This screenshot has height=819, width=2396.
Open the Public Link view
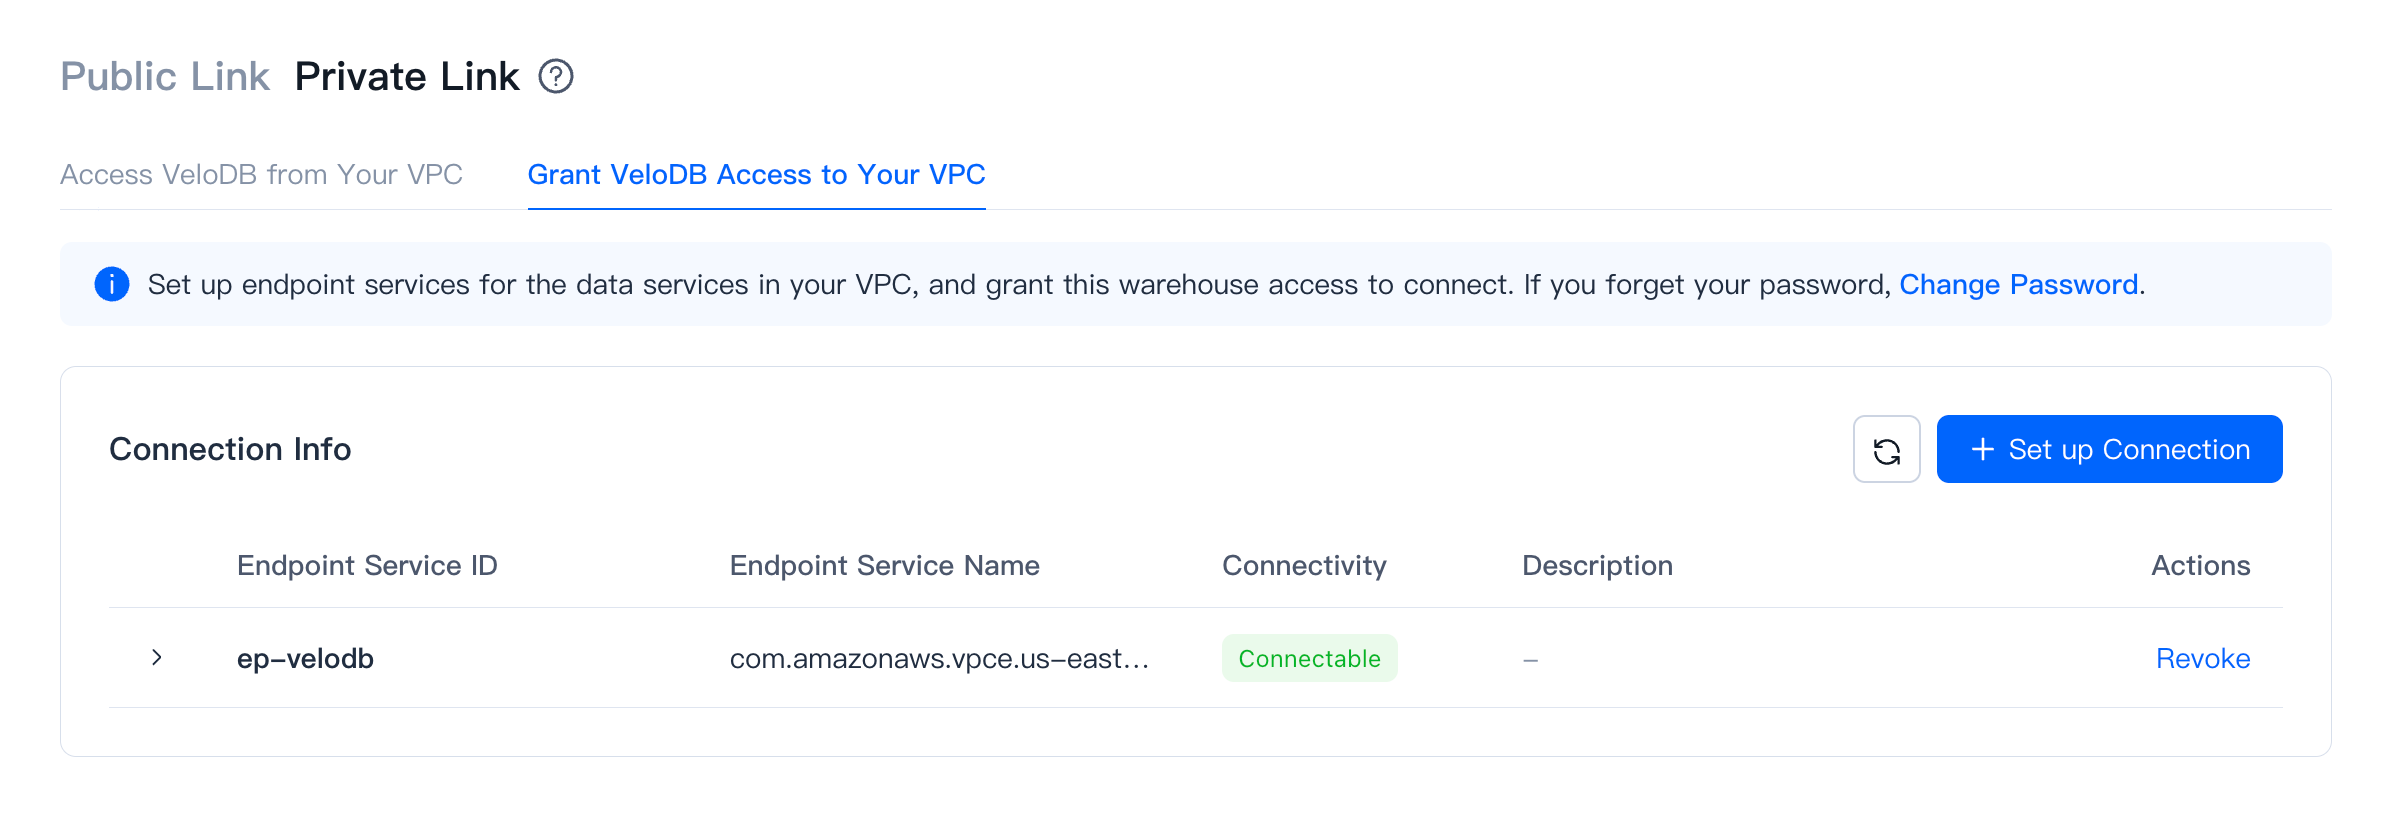[x=165, y=75]
